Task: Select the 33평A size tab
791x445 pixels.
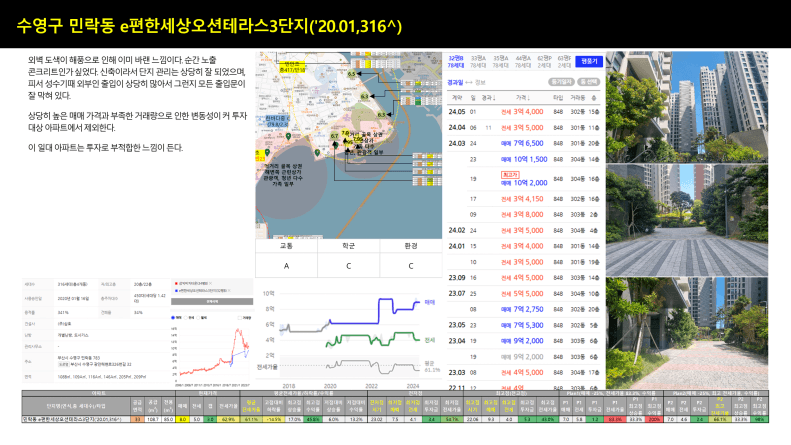Action: pyautogui.click(x=478, y=62)
